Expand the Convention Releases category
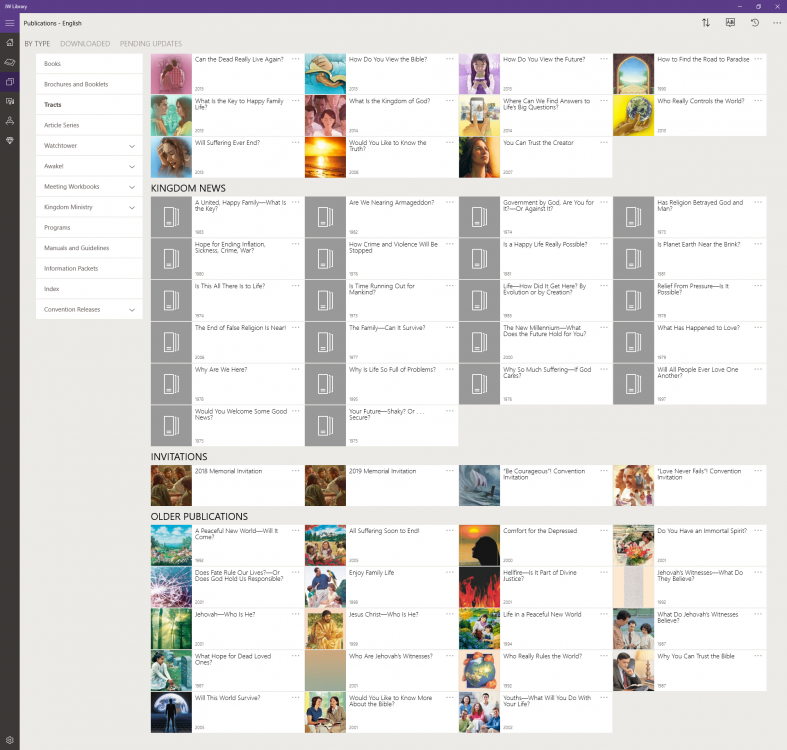The image size is (787, 750). point(132,310)
